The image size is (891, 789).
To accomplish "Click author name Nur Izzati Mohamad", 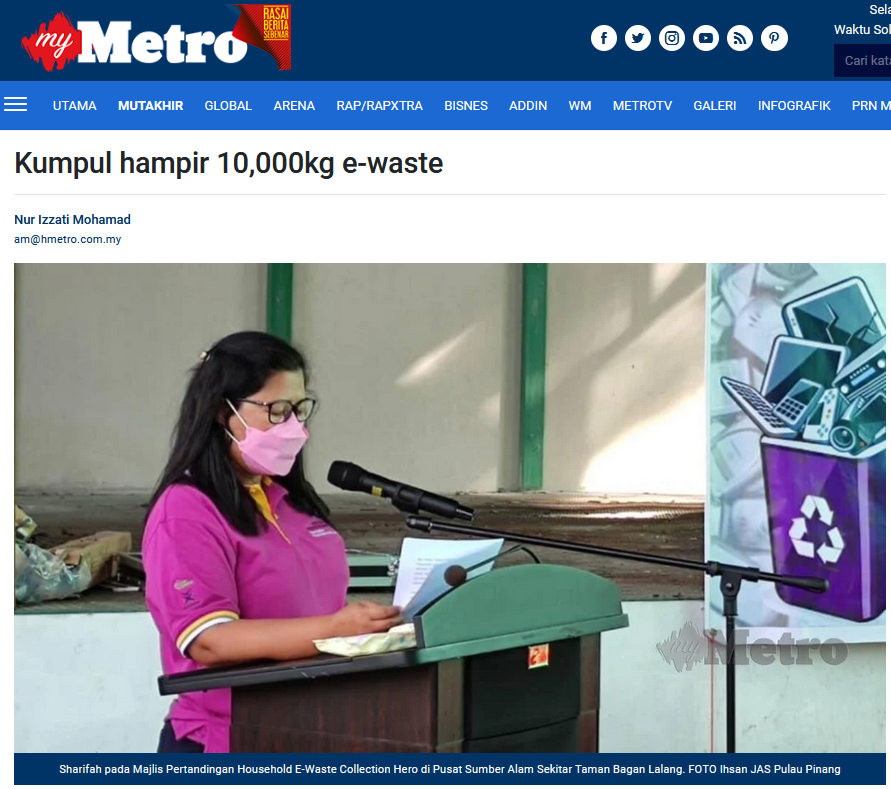I will point(72,219).
